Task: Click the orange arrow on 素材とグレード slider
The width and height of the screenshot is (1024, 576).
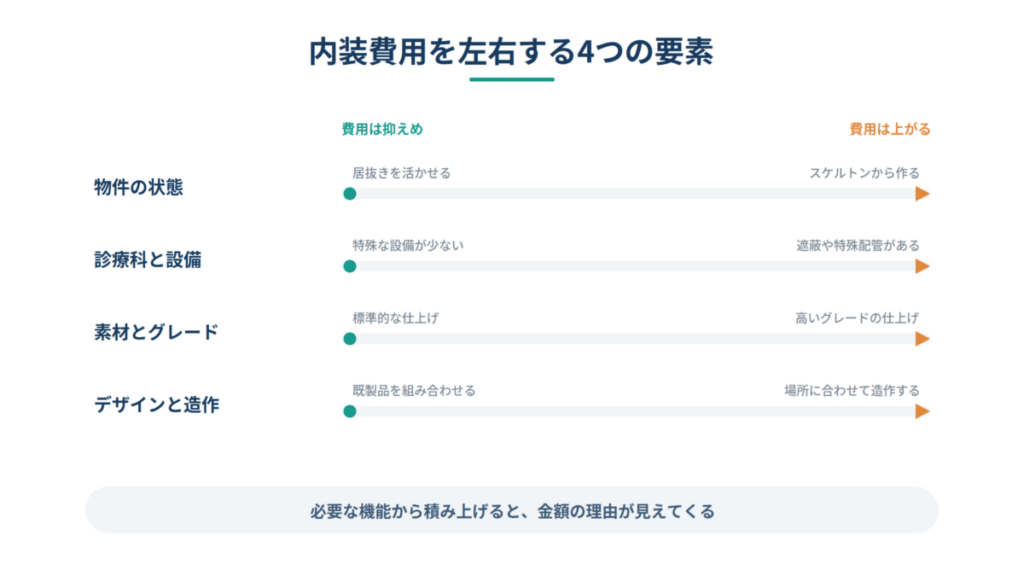Action: click(922, 338)
